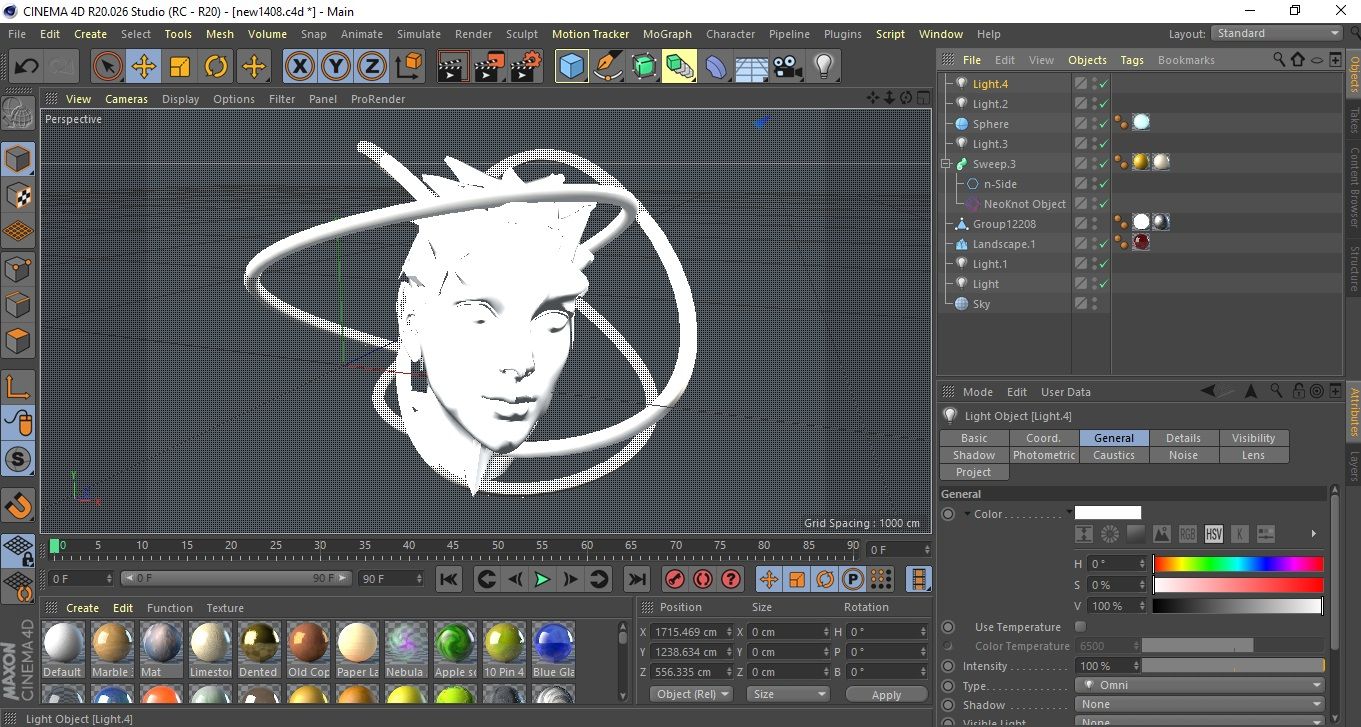1361x727 pixels.
Task: Enable the Use Temperature checkbox
Action: coord(1080,627)
